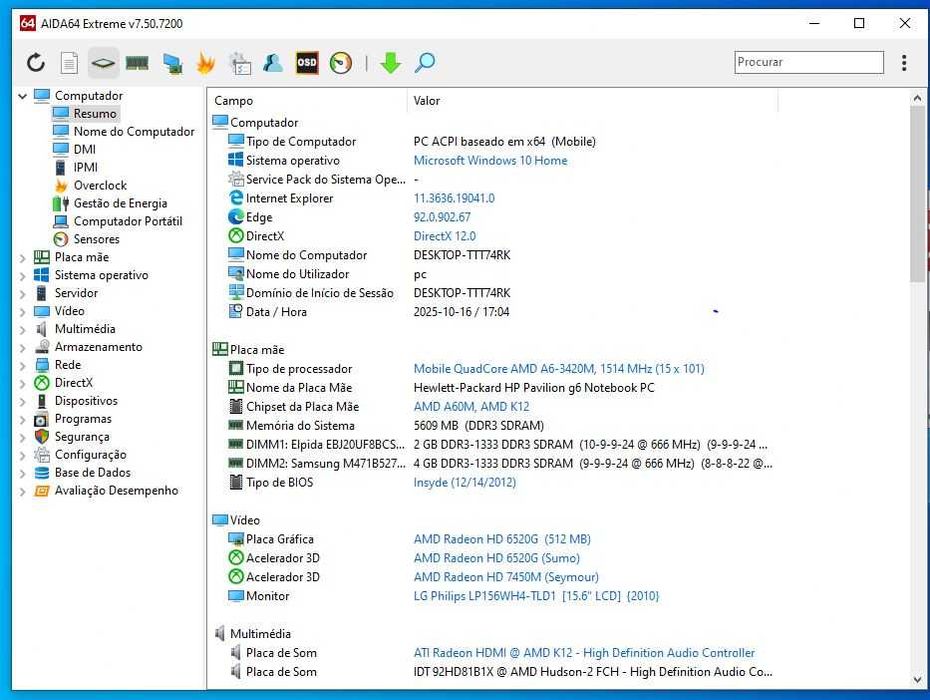Open the AMD A60M, AMD K12 chipset link

click(x=471, y=406)
